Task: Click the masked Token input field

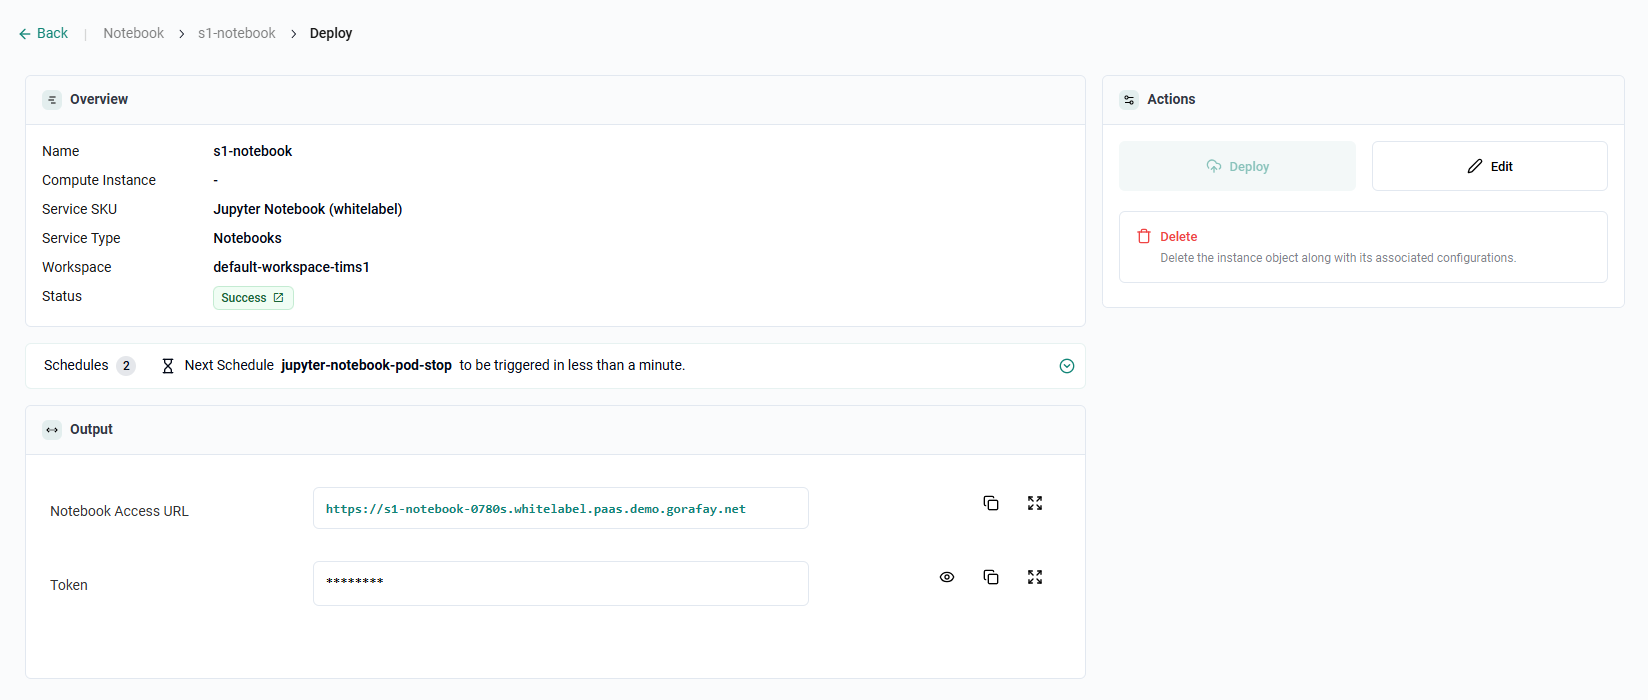Action: [x=560, y=583]
